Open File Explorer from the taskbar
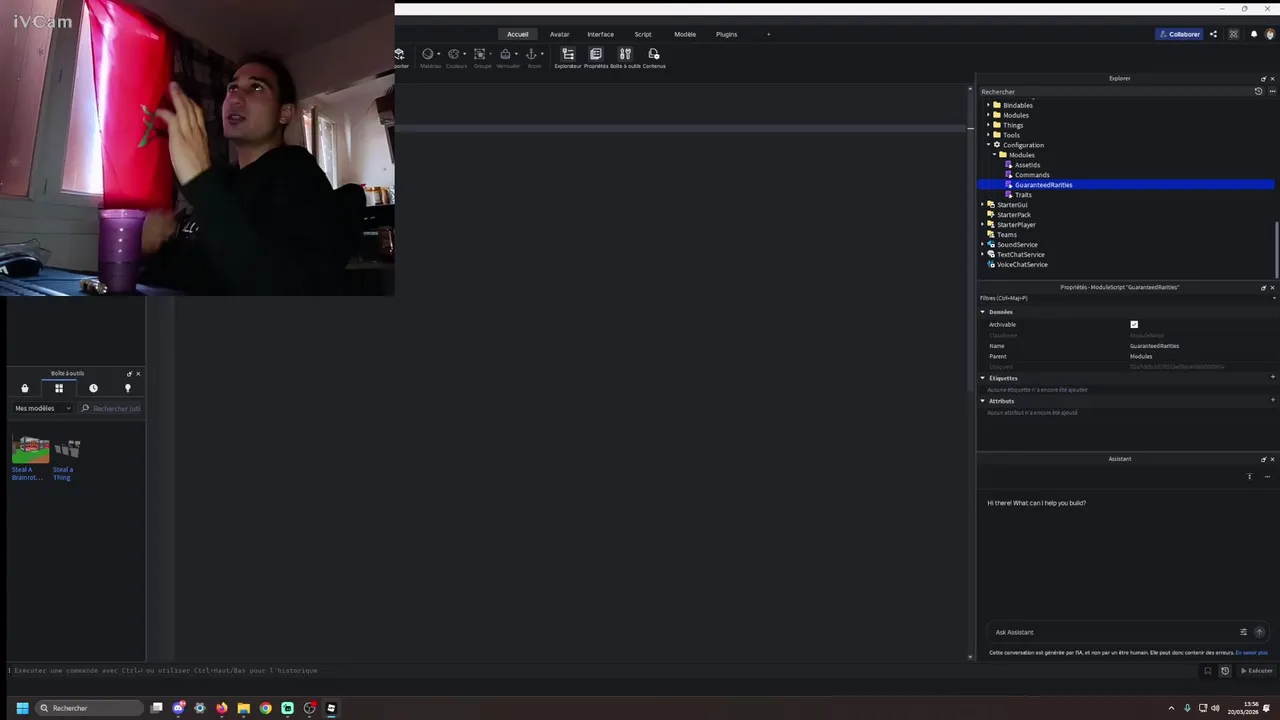This screenshot has height=720, width=1280. pos(243,708)
